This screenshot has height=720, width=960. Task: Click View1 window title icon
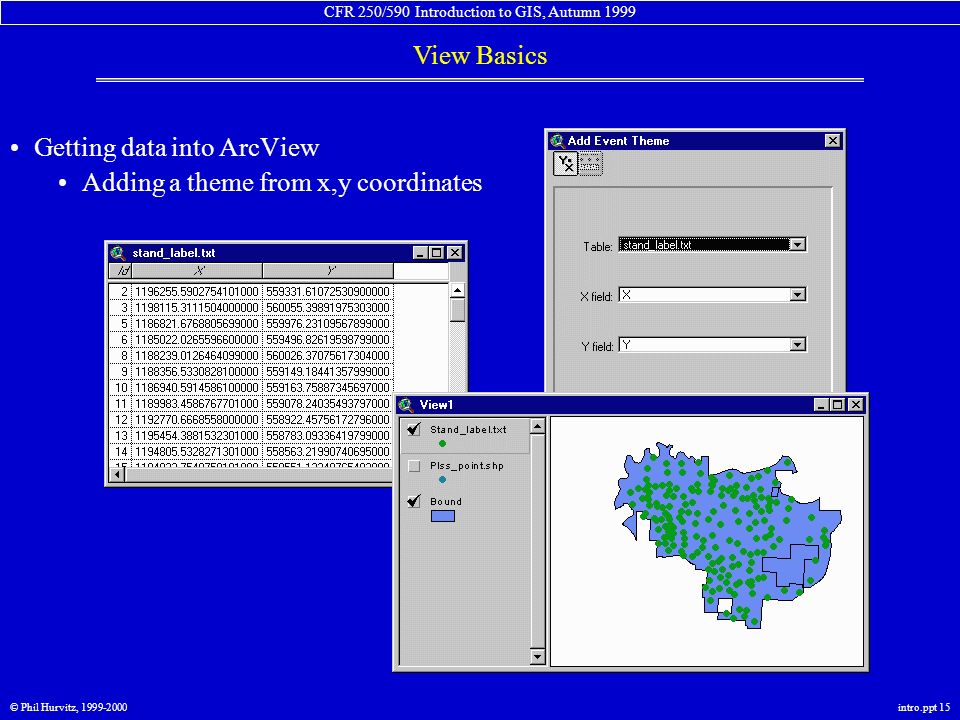pyautogui.click(x=405, y=405)
